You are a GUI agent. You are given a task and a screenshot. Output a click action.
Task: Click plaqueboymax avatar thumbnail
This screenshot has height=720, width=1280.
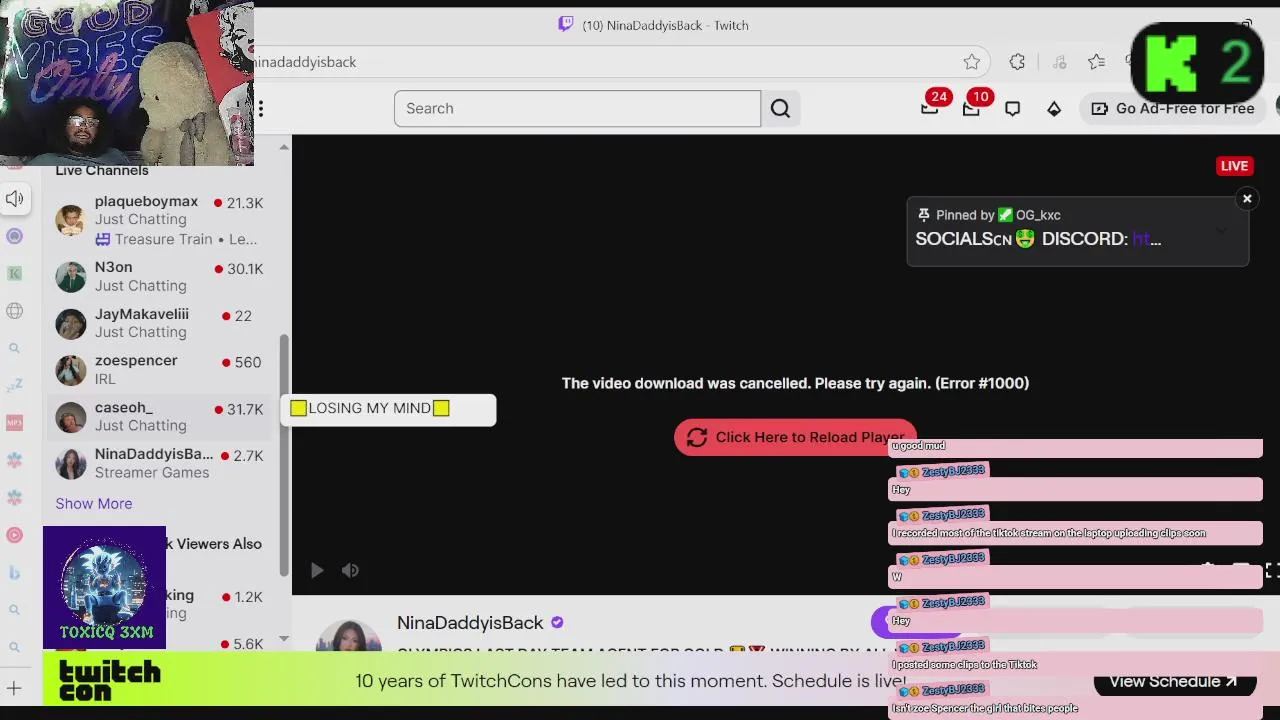(x=70, y=220)
